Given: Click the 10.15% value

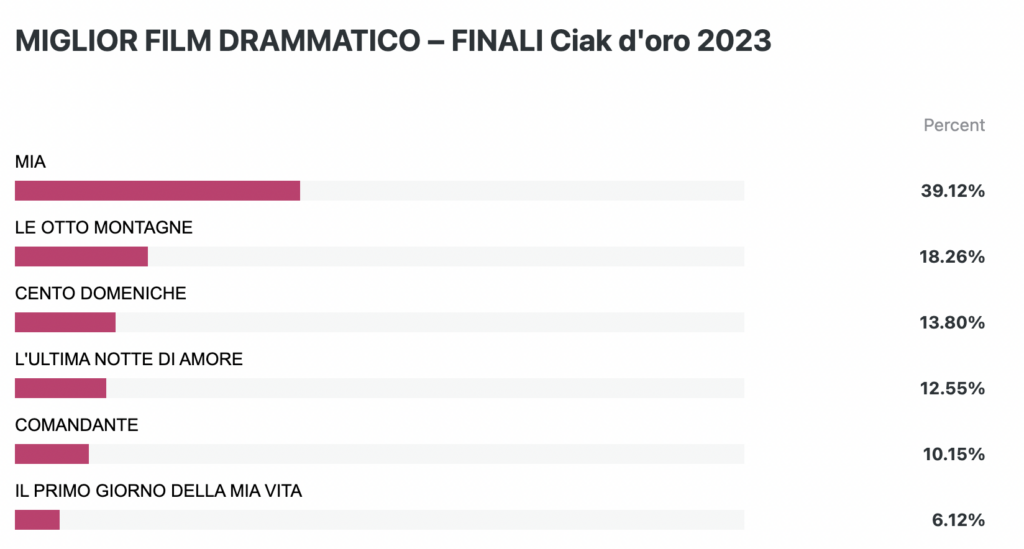Looking at the screenshot, I should point(953,455).
